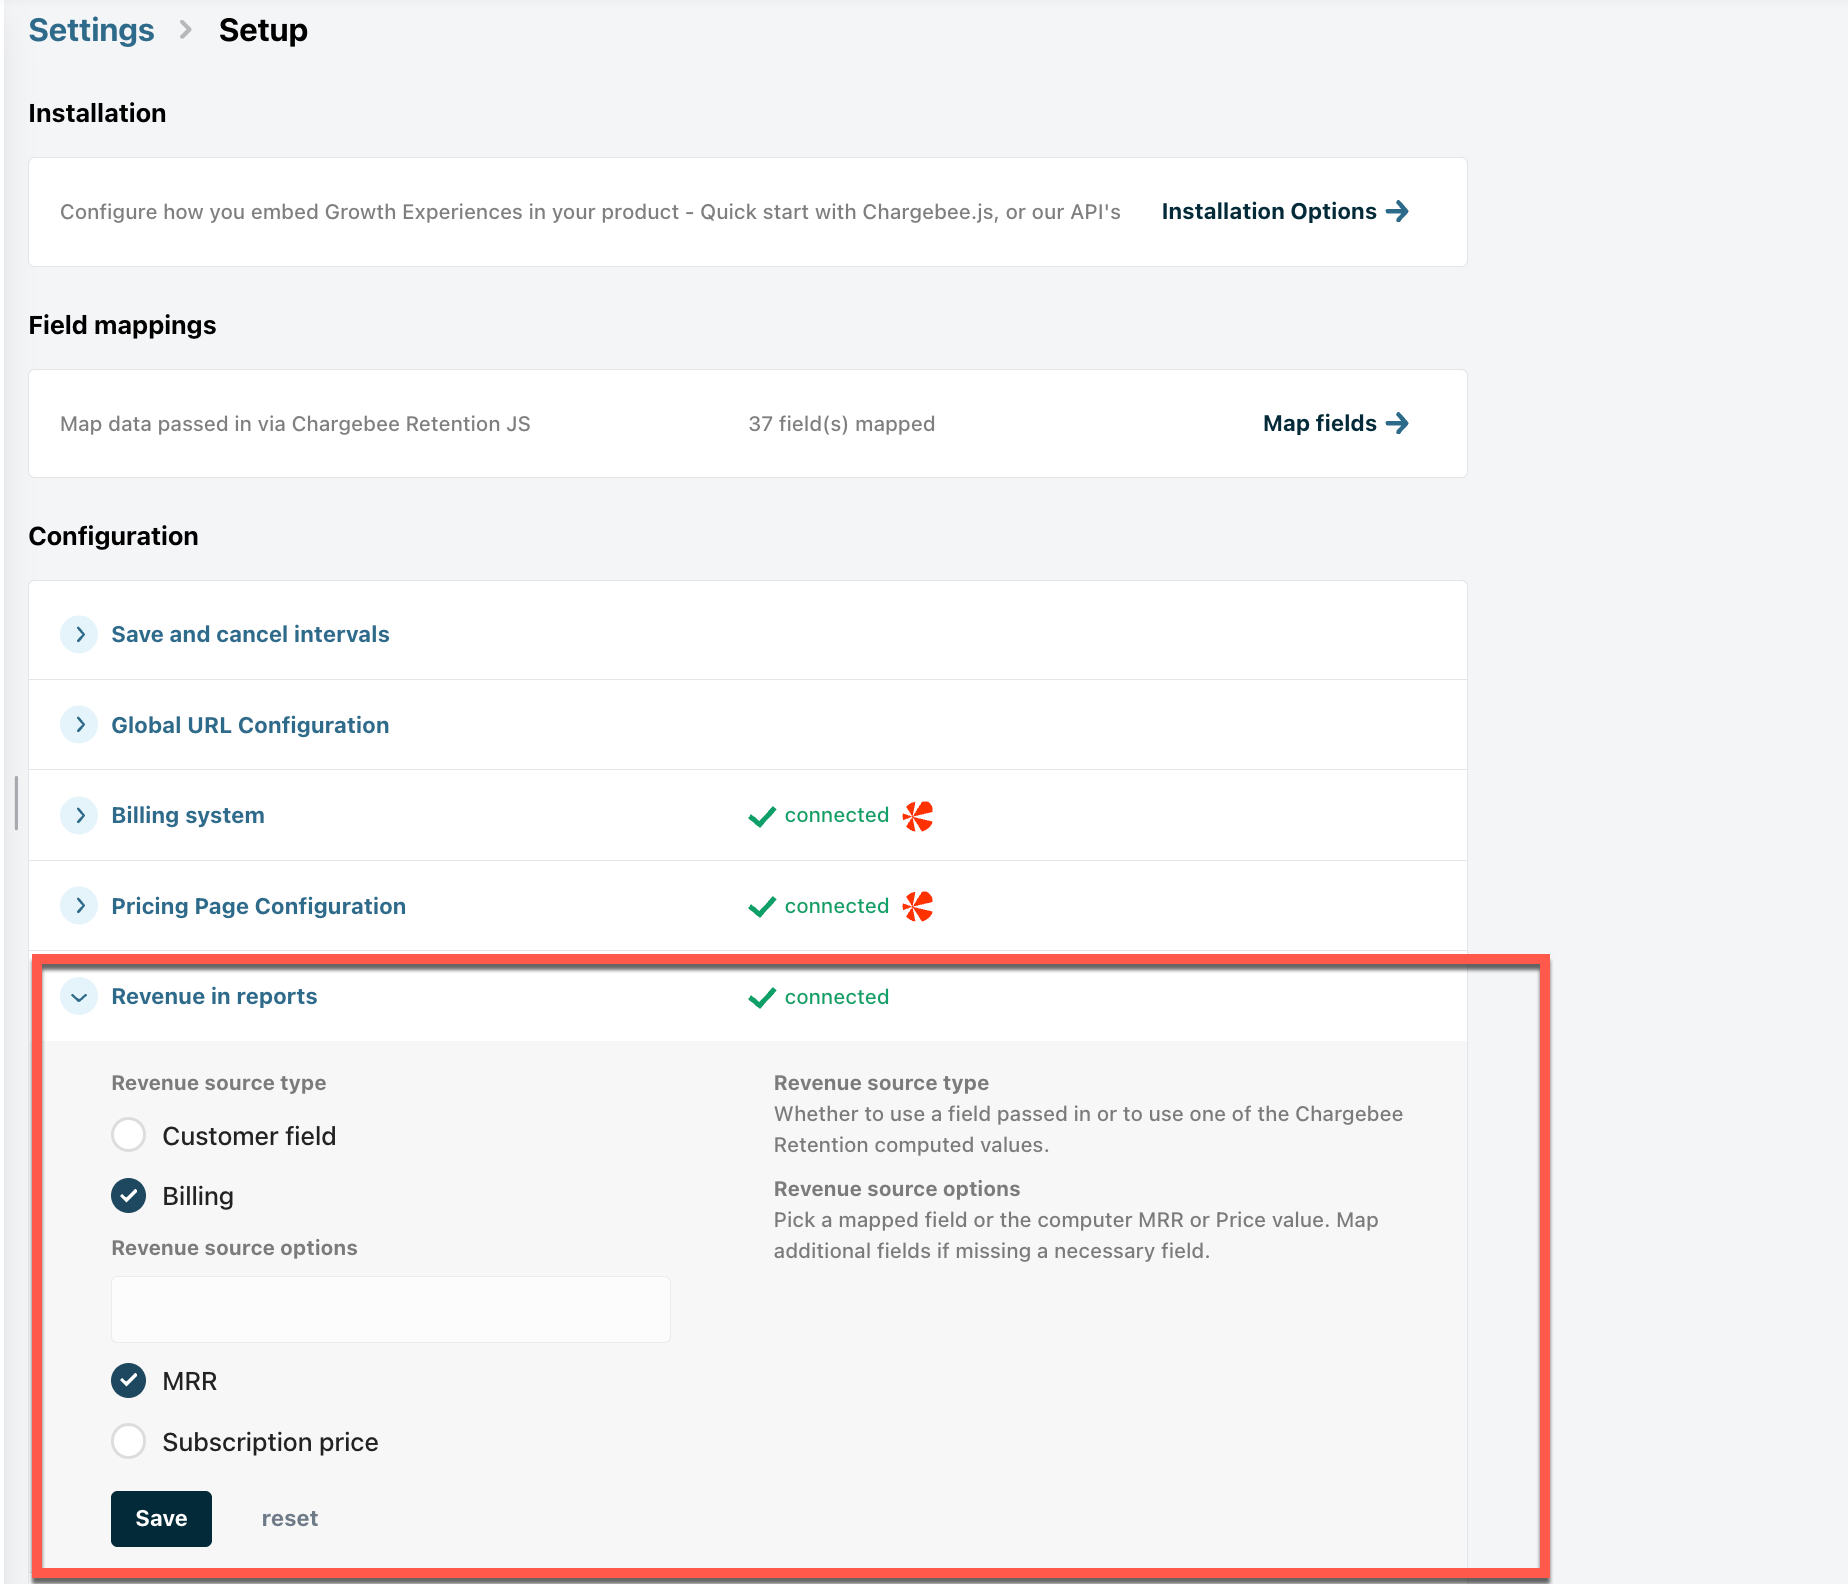Open the Installation Options link

1285,211
